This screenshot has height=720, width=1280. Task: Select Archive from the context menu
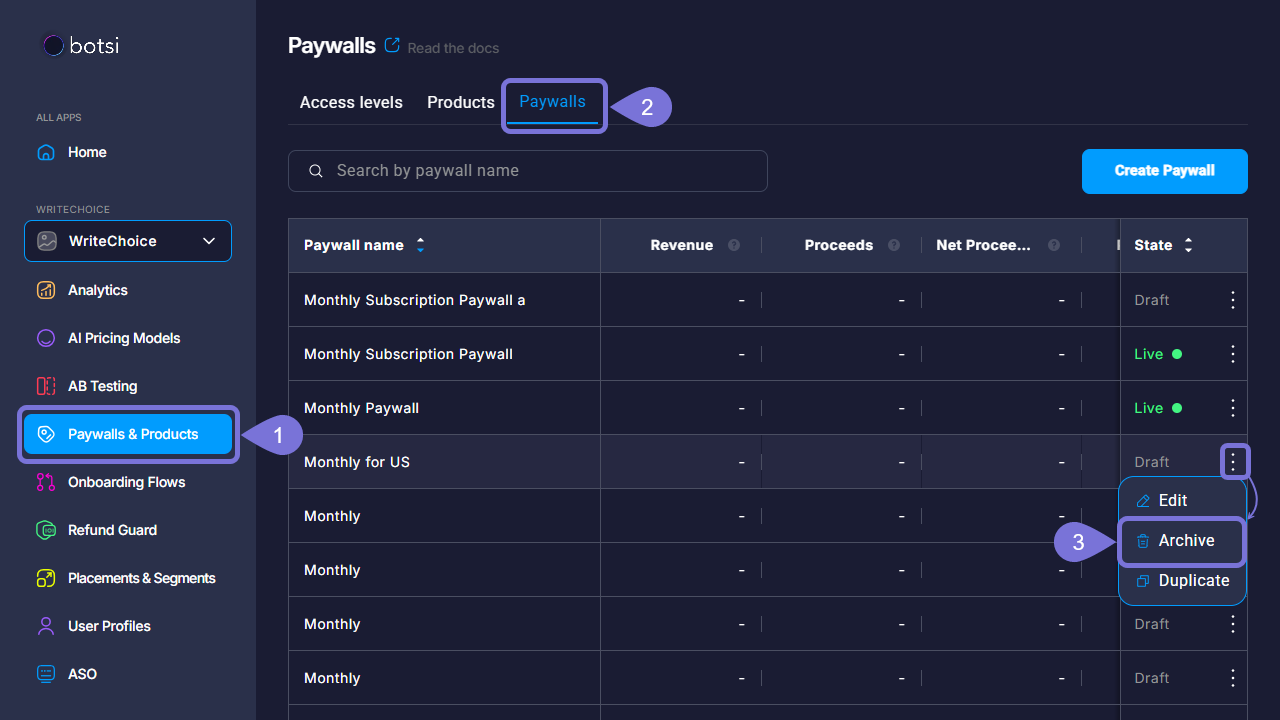1185,540
